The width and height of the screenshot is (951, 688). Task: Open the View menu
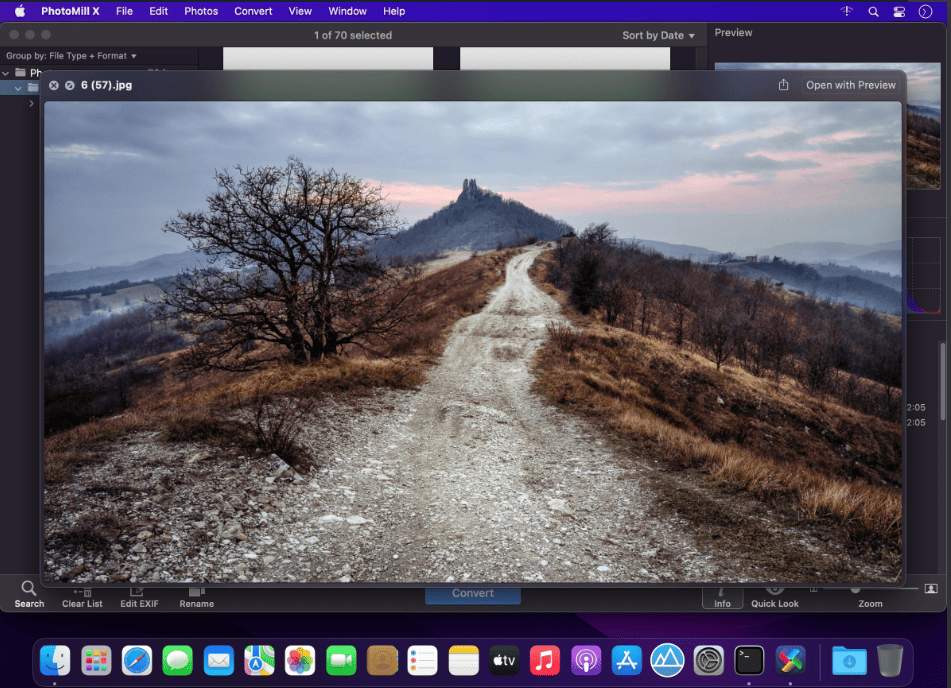pos(300,11)
